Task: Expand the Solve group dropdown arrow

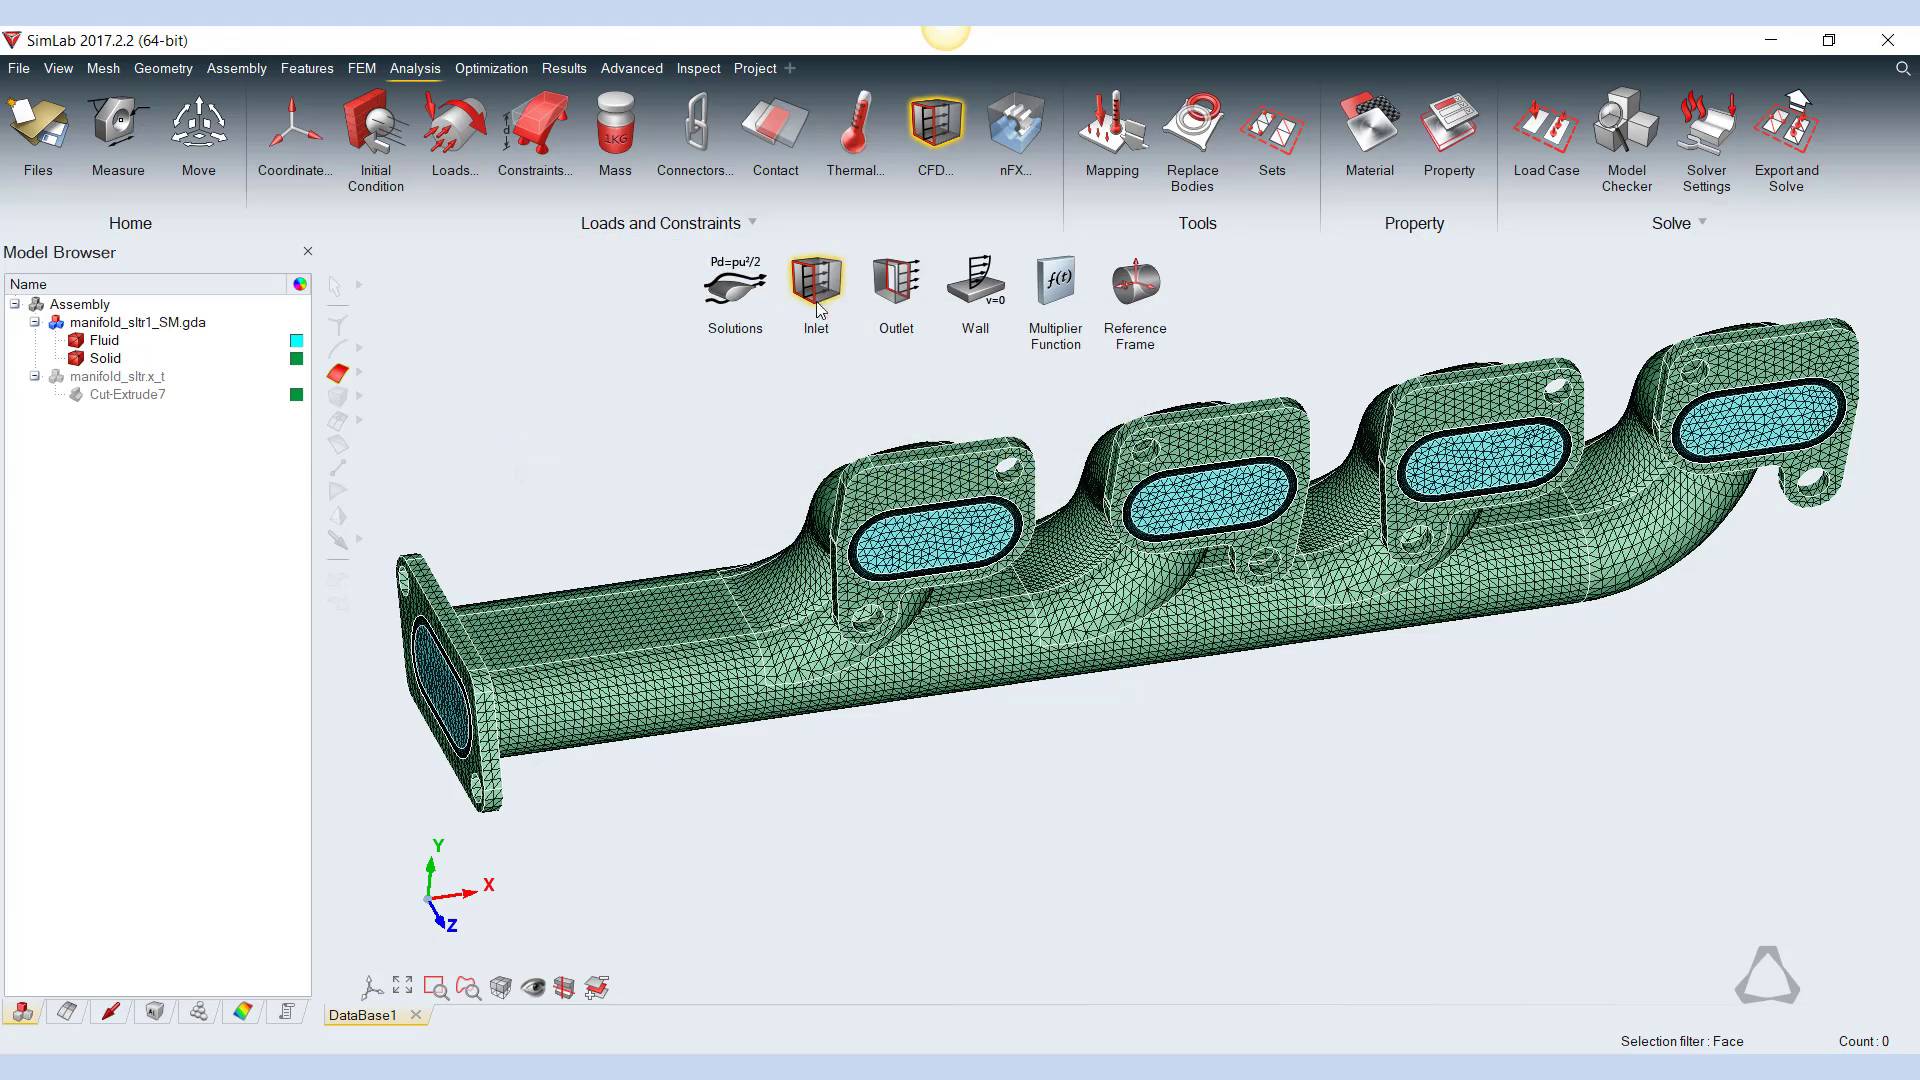Action: point(1702,222)
